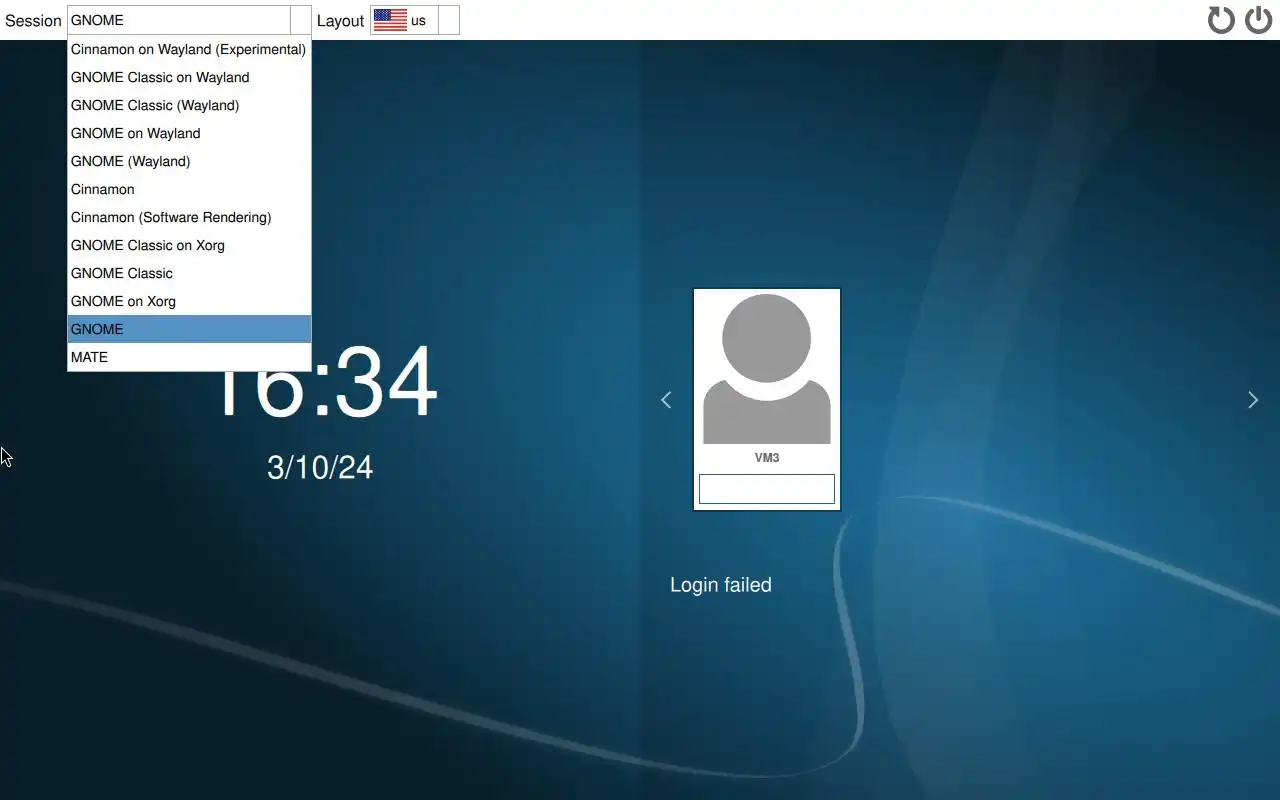Show next user with right arrow

point(1253,400)
